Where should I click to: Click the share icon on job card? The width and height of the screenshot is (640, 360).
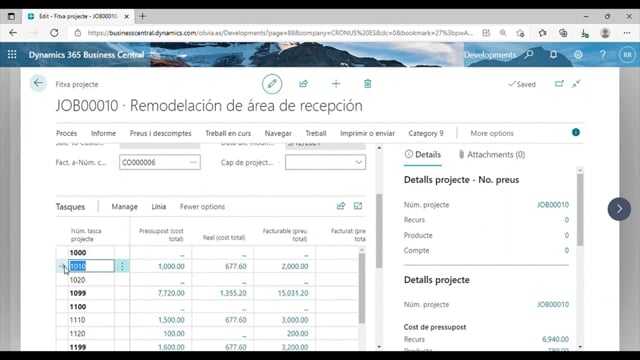(303, 84)
